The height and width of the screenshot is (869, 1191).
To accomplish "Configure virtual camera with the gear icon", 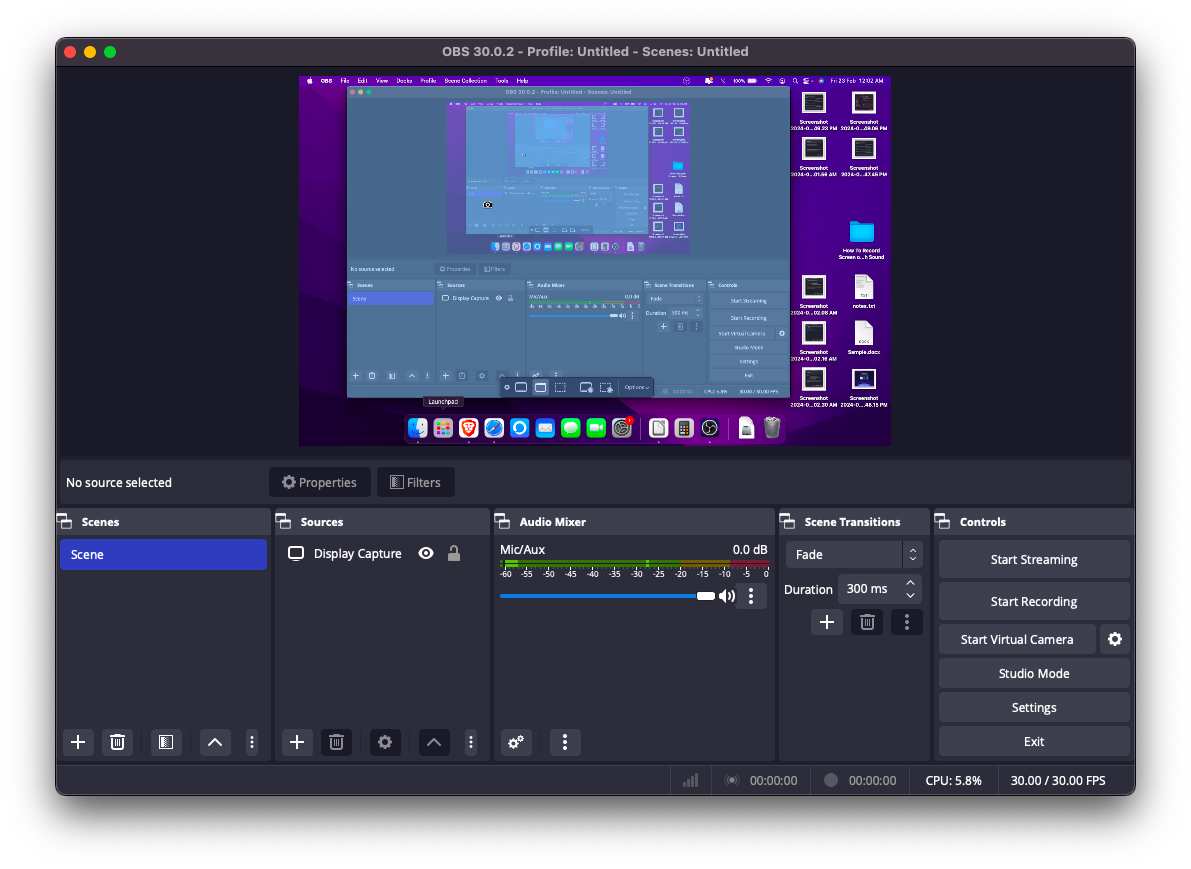I will [1114, 640].
